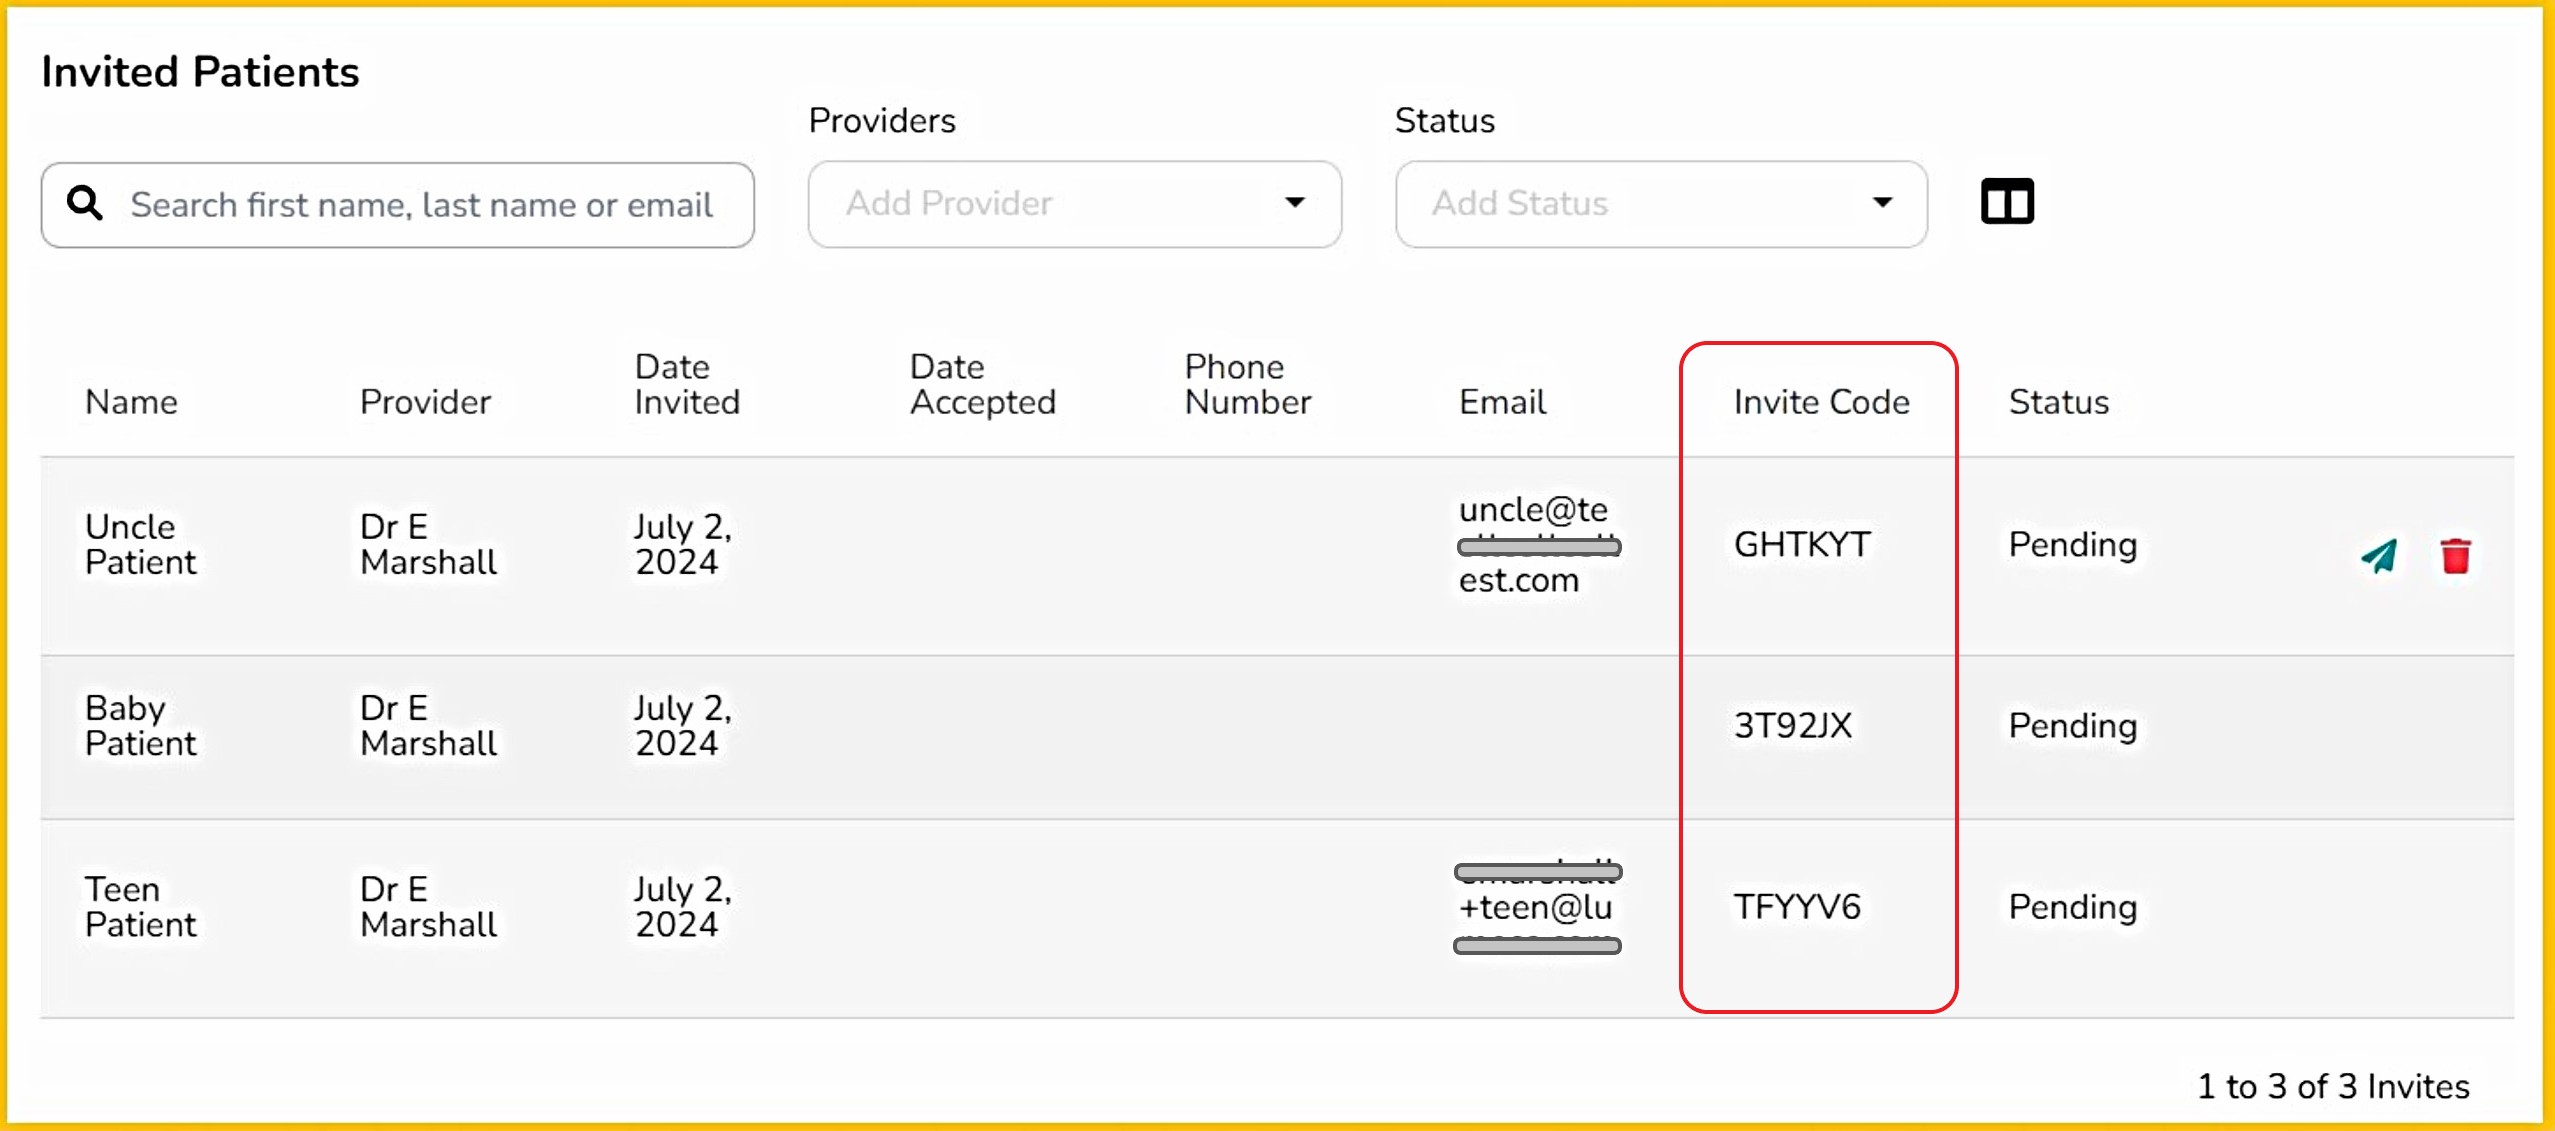Click the search magnifier icon
Screen dimensions: 2555x1131
[x=85, y=204]
